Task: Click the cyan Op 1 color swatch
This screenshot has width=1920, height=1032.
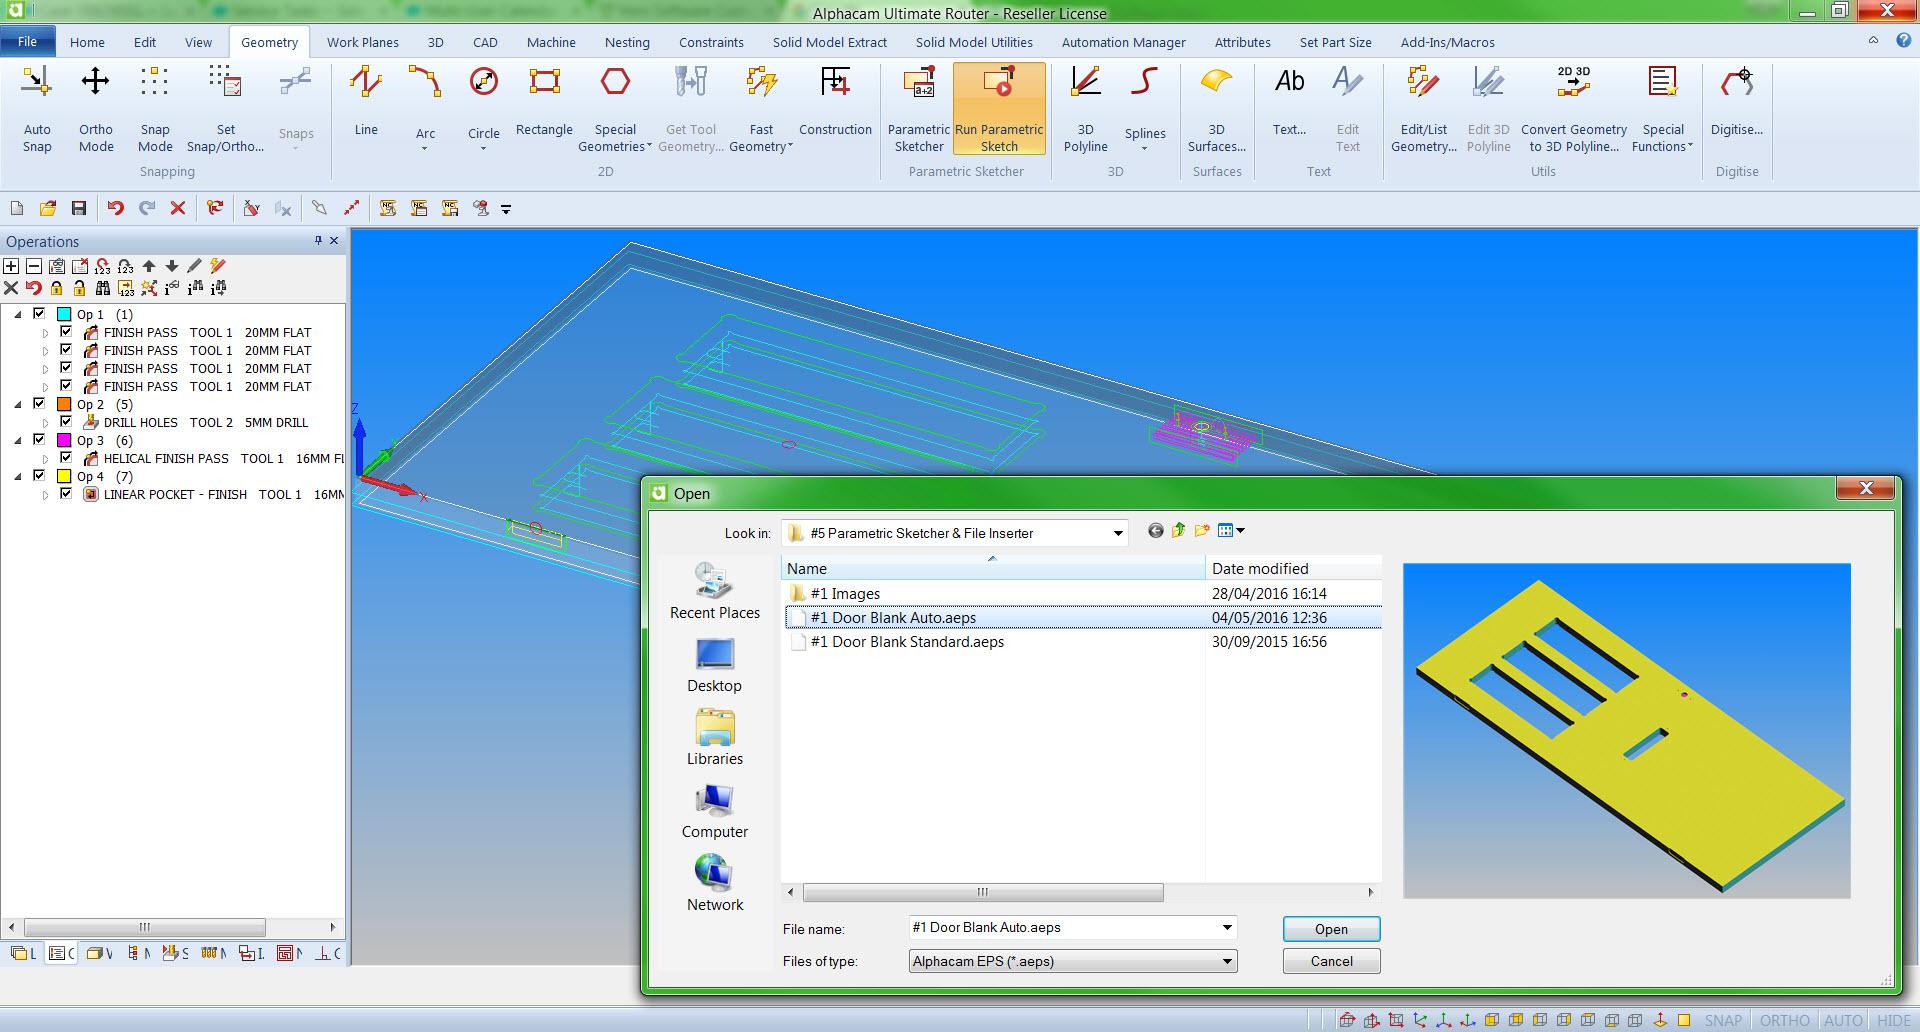Action: 64,314
